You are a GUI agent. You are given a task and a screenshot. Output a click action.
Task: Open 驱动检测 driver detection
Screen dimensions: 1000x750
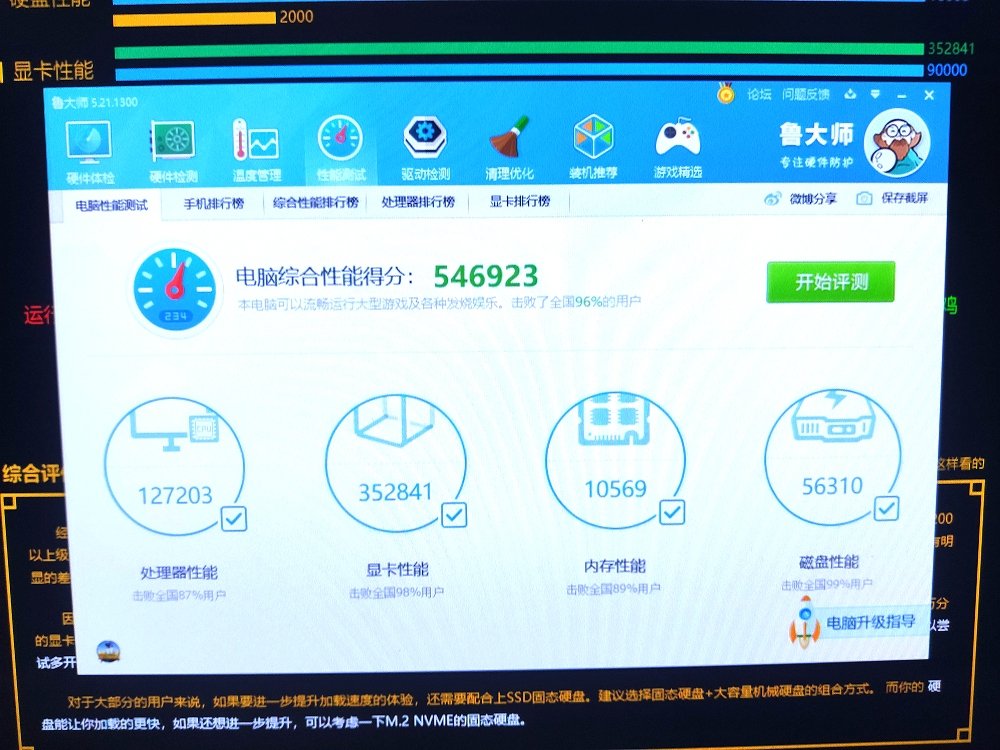pyautogui.click(x=425, y=148)
